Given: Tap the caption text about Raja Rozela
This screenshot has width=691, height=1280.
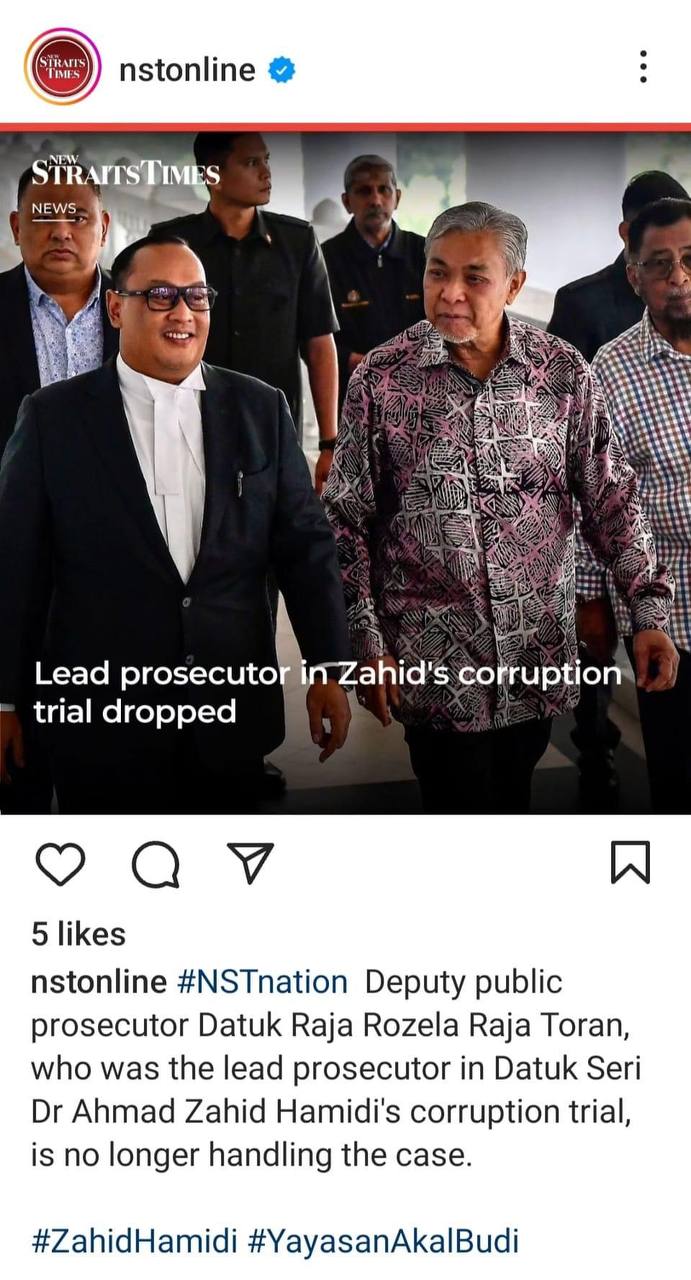Looking at the screenshot, I should pyautogui.click(x=336, y=1069).
